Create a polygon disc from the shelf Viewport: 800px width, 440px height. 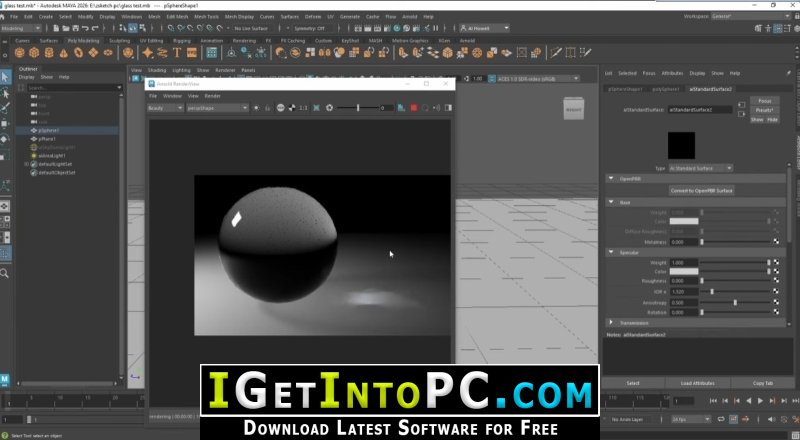[x=108, y=53]
